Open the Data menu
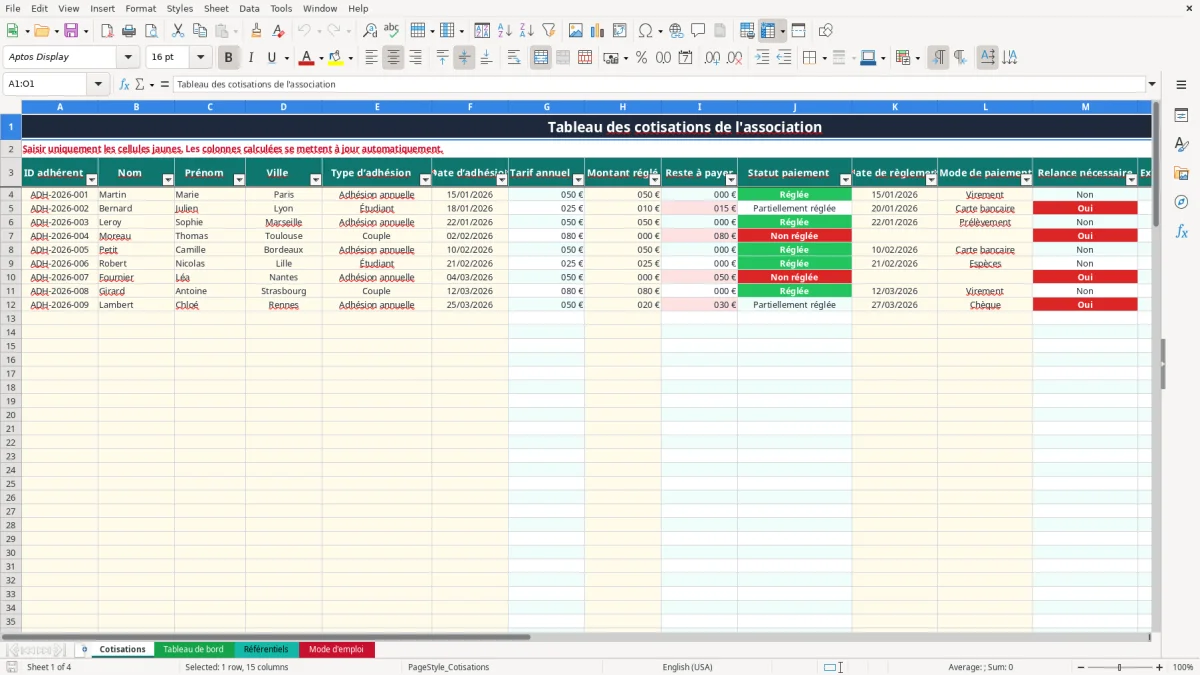The image size is (1200, 675). [x=249, y=8]
